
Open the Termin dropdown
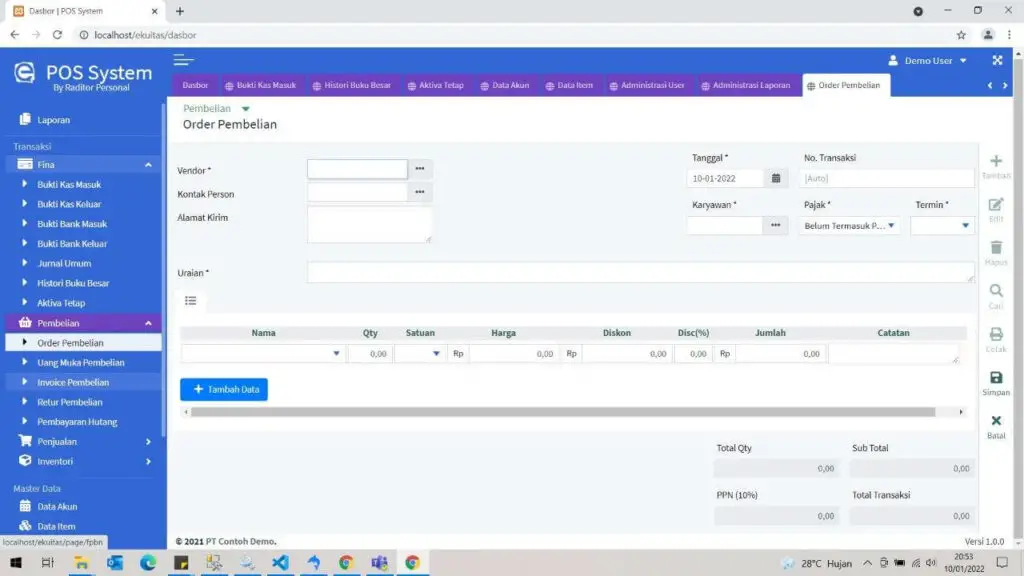[941, 225]
